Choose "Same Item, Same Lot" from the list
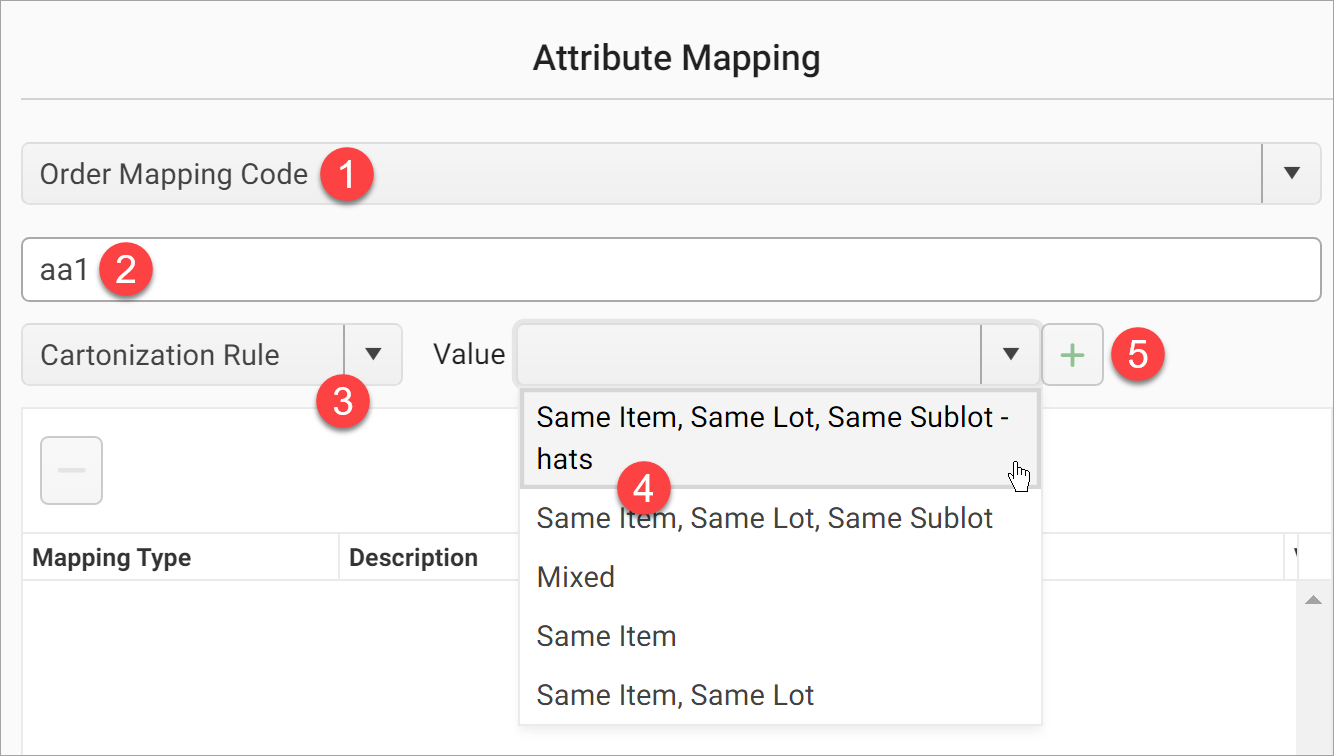The height and width of the screenshot is (756, 1334). 676,694
